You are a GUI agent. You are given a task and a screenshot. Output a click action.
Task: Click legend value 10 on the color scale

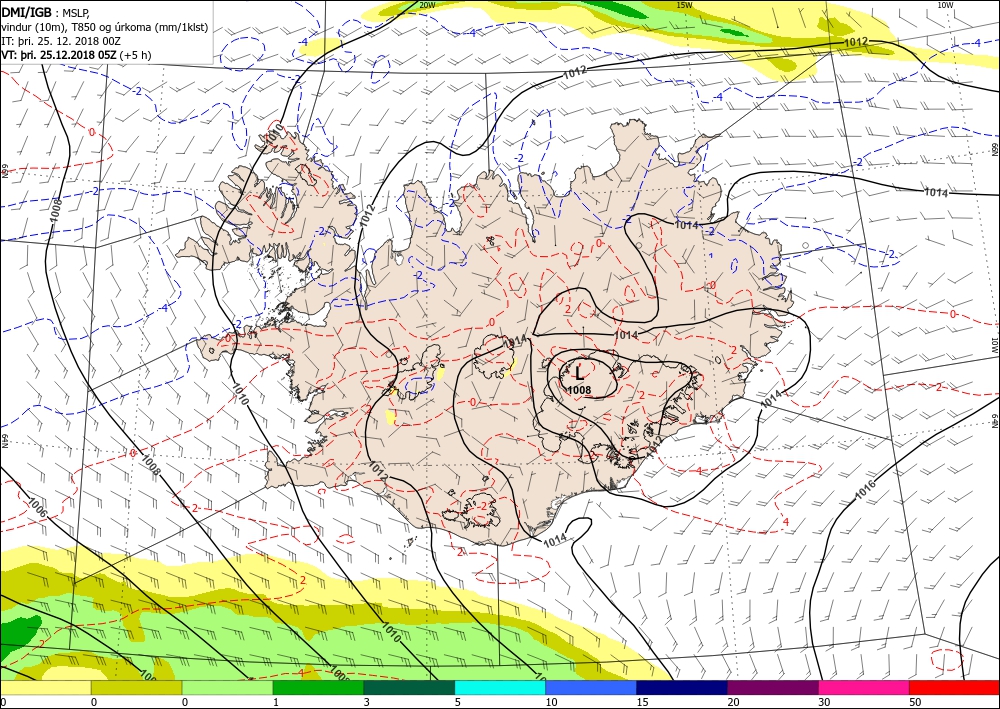(551, 702)
